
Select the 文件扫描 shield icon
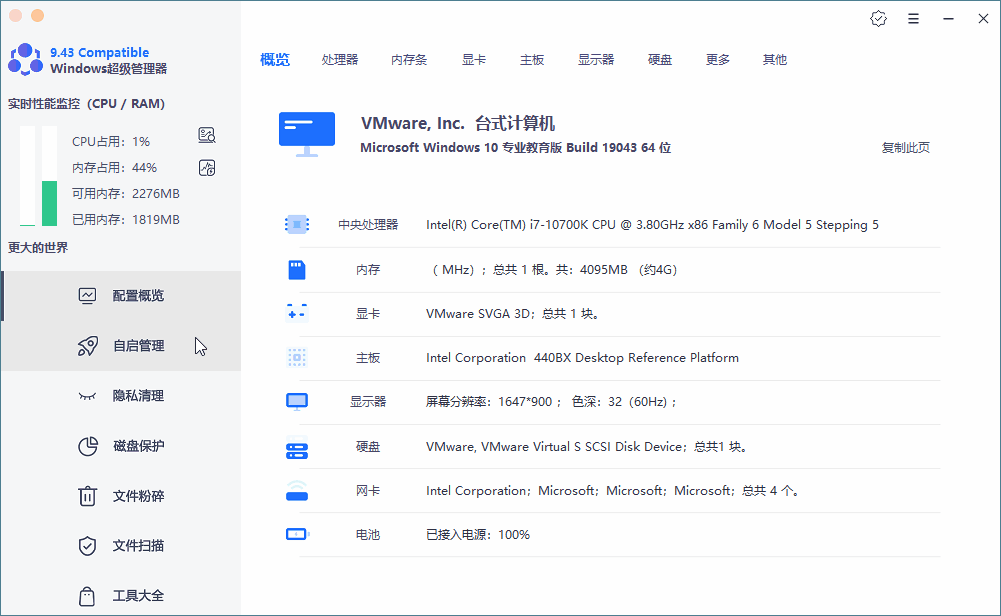(88, 545)
